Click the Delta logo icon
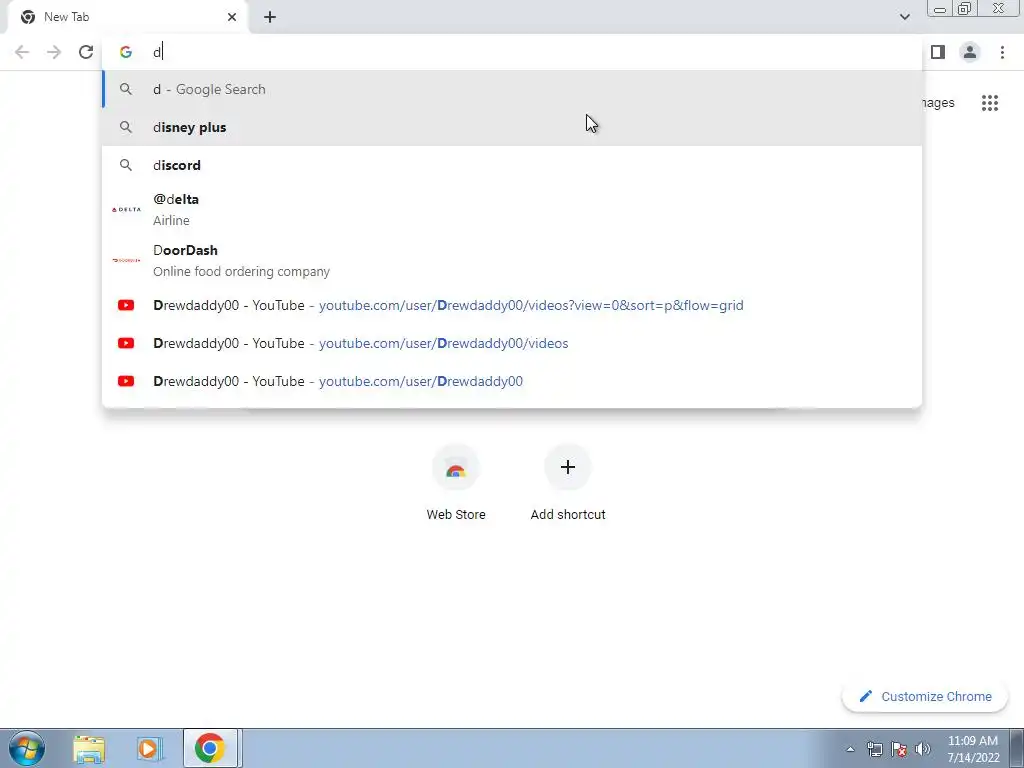 click(x=126, y=210)
